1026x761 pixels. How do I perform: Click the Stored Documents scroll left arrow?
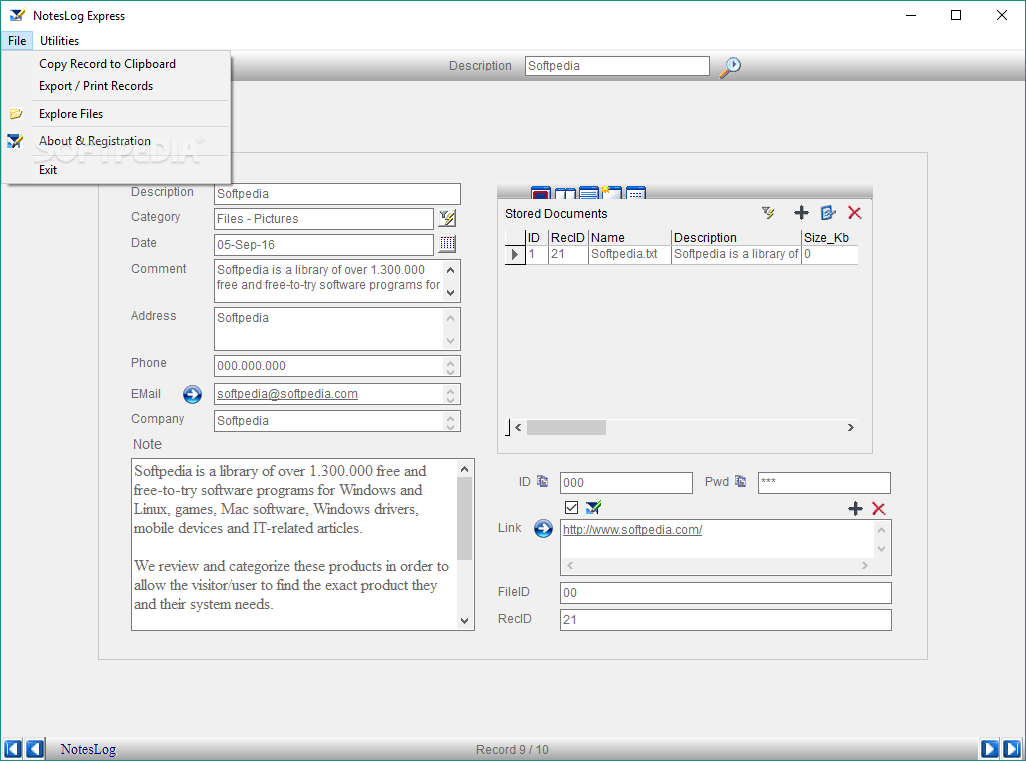click(518, 427)
